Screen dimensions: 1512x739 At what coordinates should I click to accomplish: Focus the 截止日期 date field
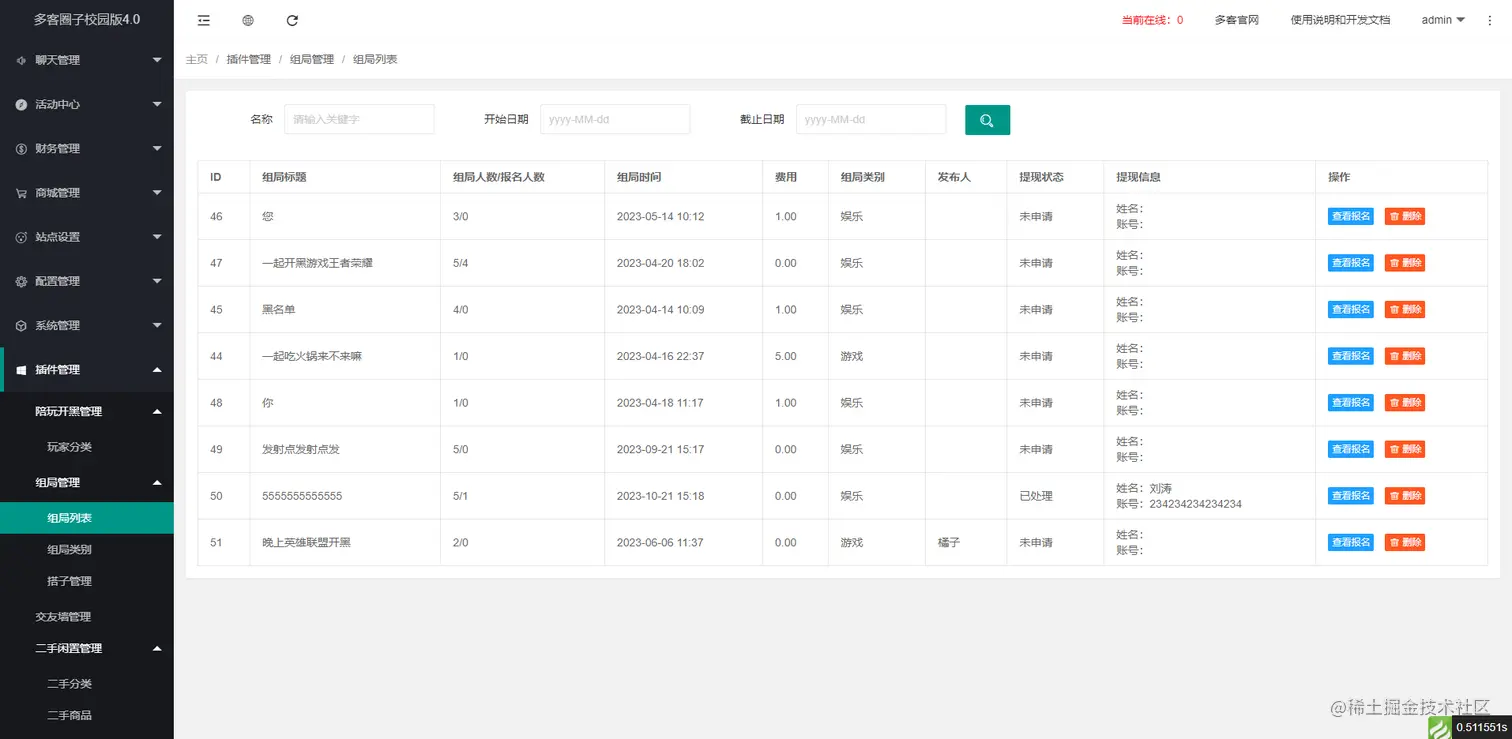click(x=871, y=119)
